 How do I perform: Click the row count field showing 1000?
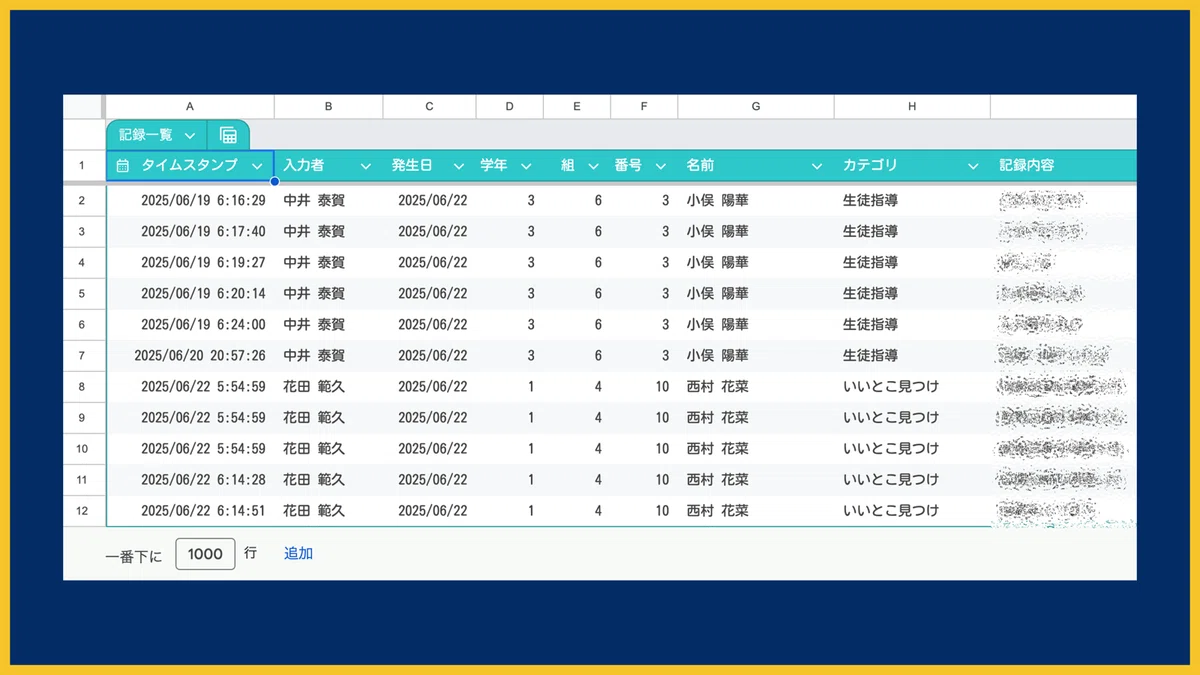pos(205,554)
